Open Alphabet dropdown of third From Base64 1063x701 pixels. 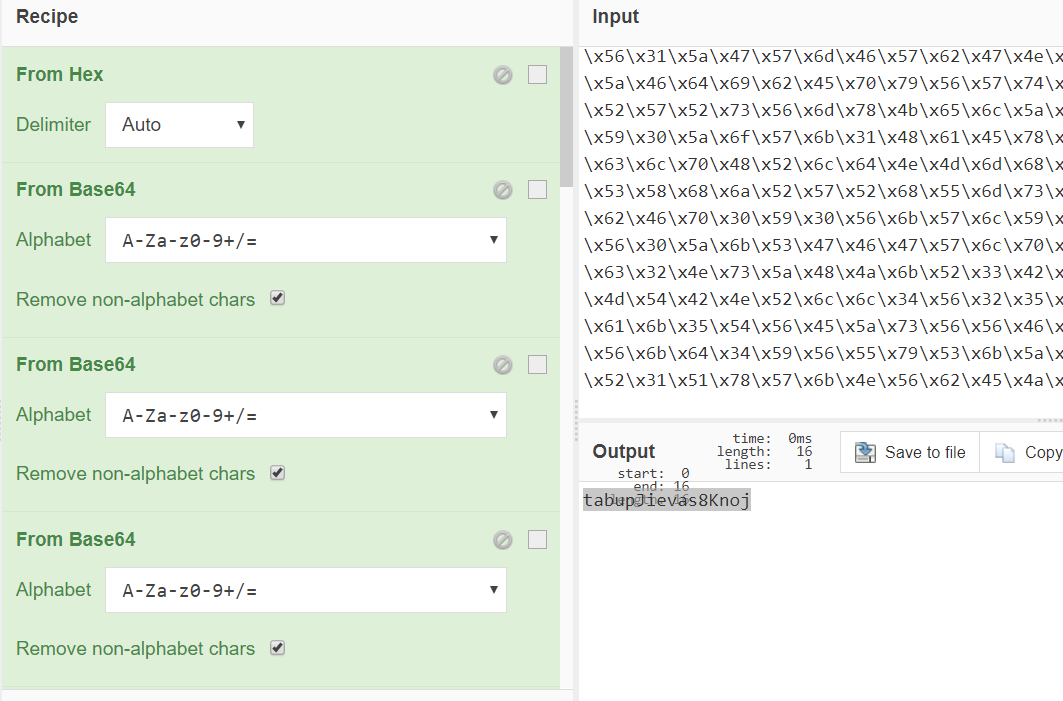click(305, 590)
